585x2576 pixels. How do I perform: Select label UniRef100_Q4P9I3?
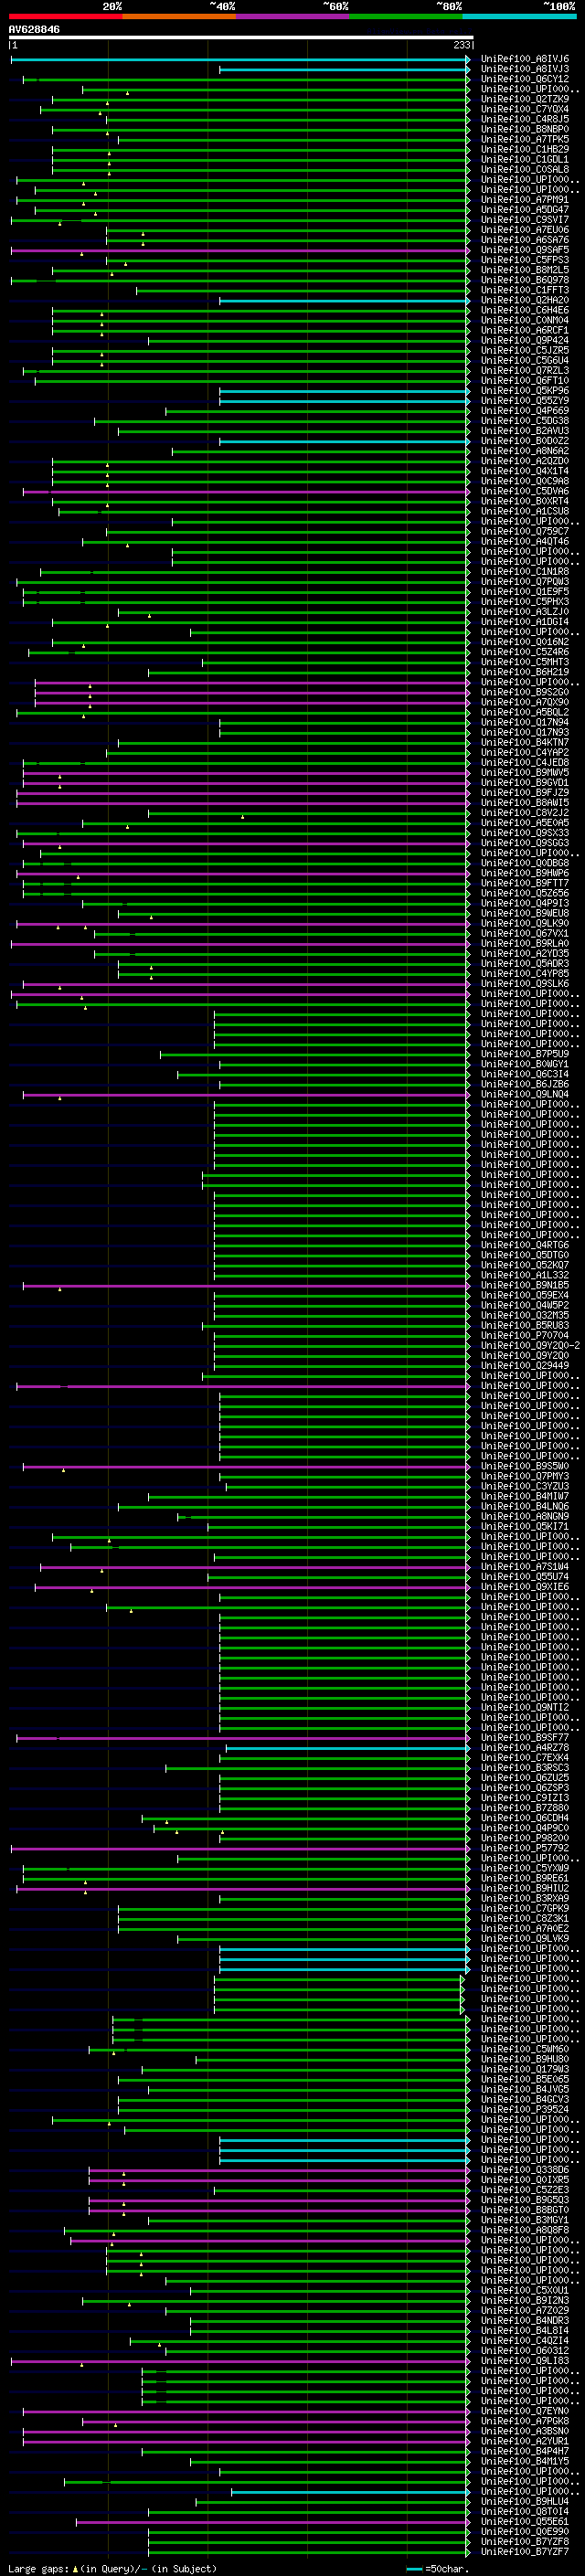coord(524,903)
